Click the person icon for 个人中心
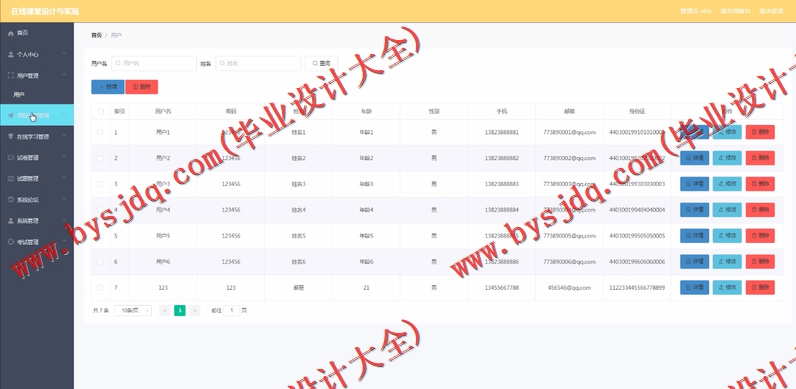The height and width of the screenshot is (389, 796). pos(11,54)
